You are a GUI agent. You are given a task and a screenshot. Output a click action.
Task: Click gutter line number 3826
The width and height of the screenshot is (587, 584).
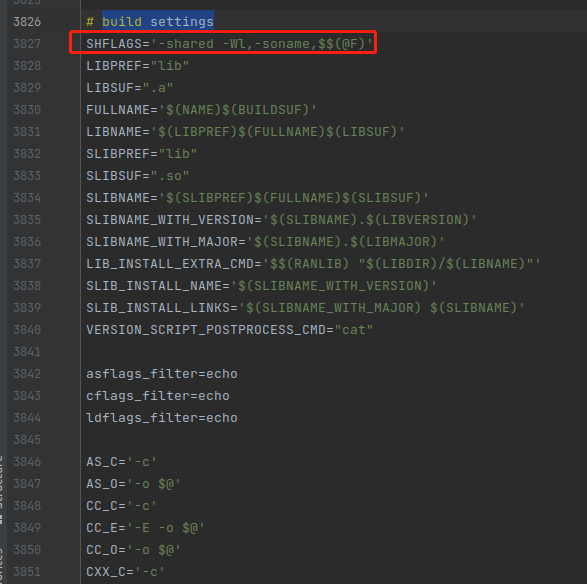(x=27, y=22)
